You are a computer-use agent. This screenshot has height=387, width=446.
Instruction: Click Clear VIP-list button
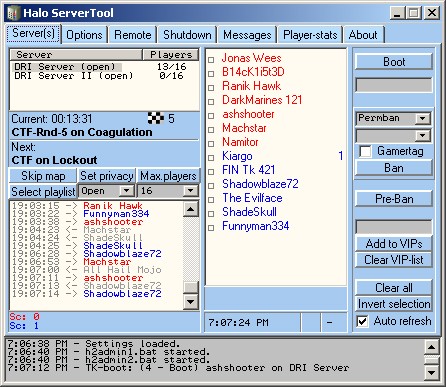coord(394,260)
